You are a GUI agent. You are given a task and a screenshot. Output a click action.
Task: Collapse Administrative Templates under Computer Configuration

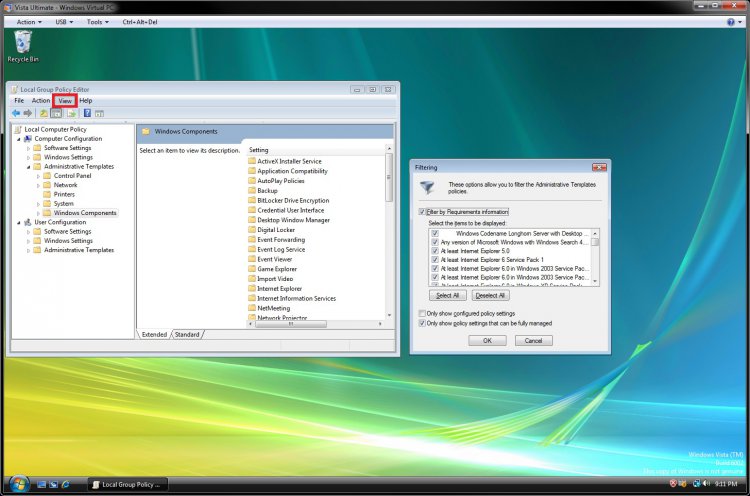(28, 167)
